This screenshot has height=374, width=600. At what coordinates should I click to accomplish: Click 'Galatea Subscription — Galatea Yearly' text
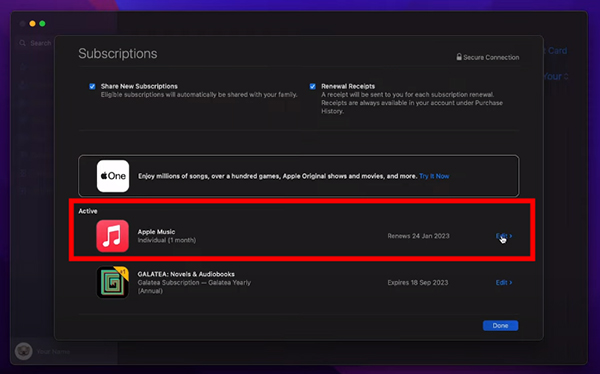(x=194, y=283)
